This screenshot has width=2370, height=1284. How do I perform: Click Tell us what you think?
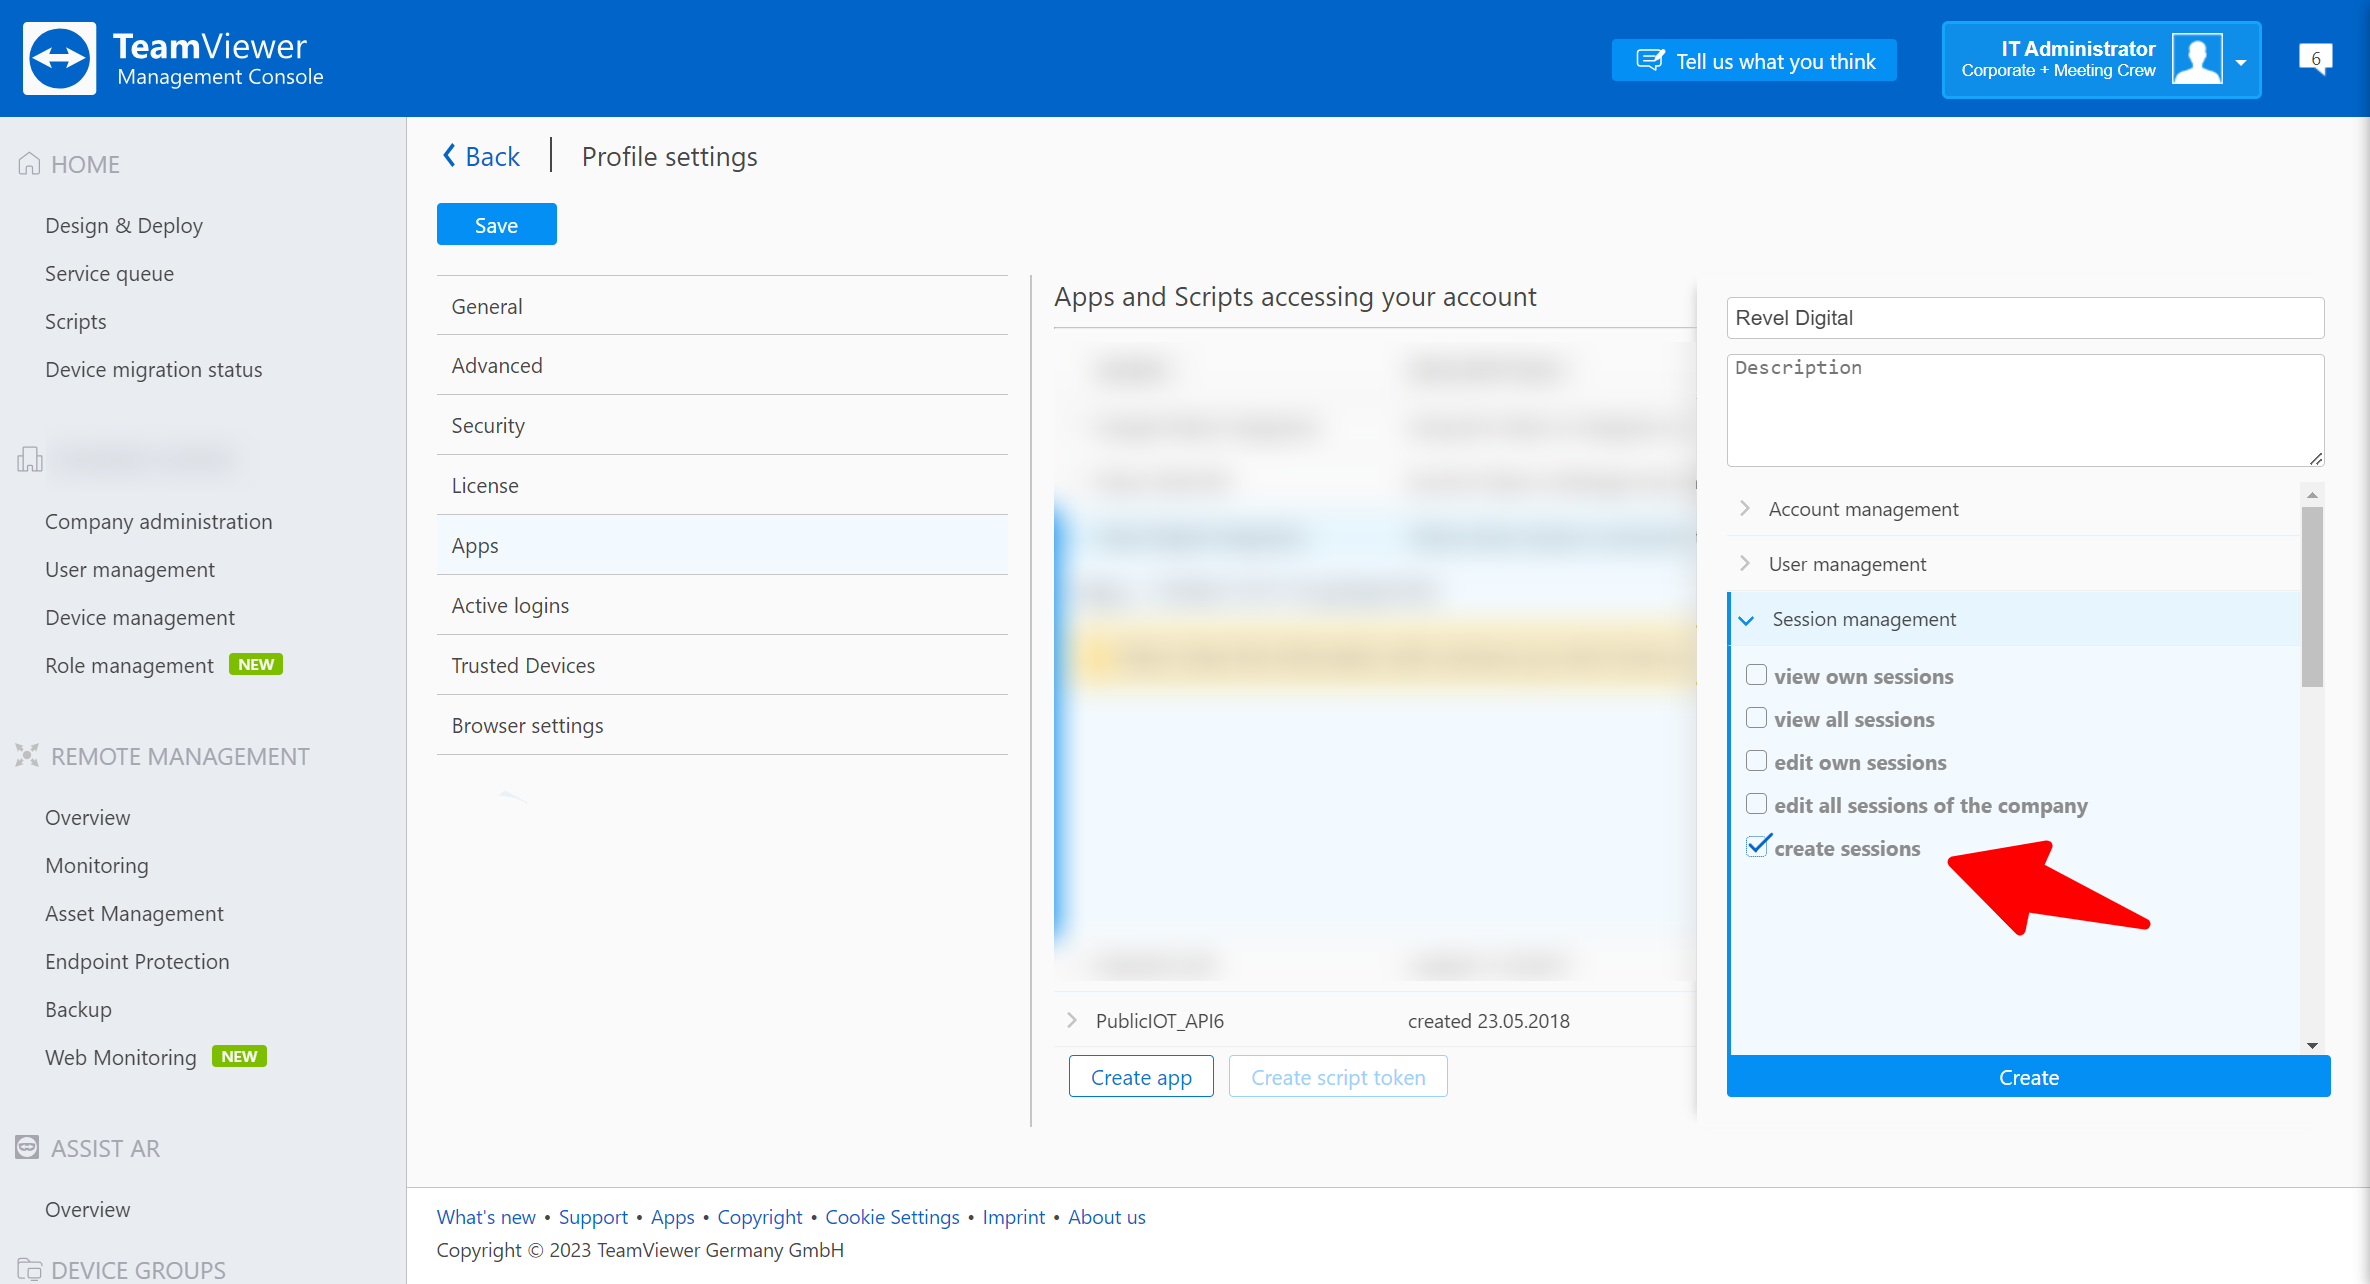pyautogui.click(x=1754, y=61)
